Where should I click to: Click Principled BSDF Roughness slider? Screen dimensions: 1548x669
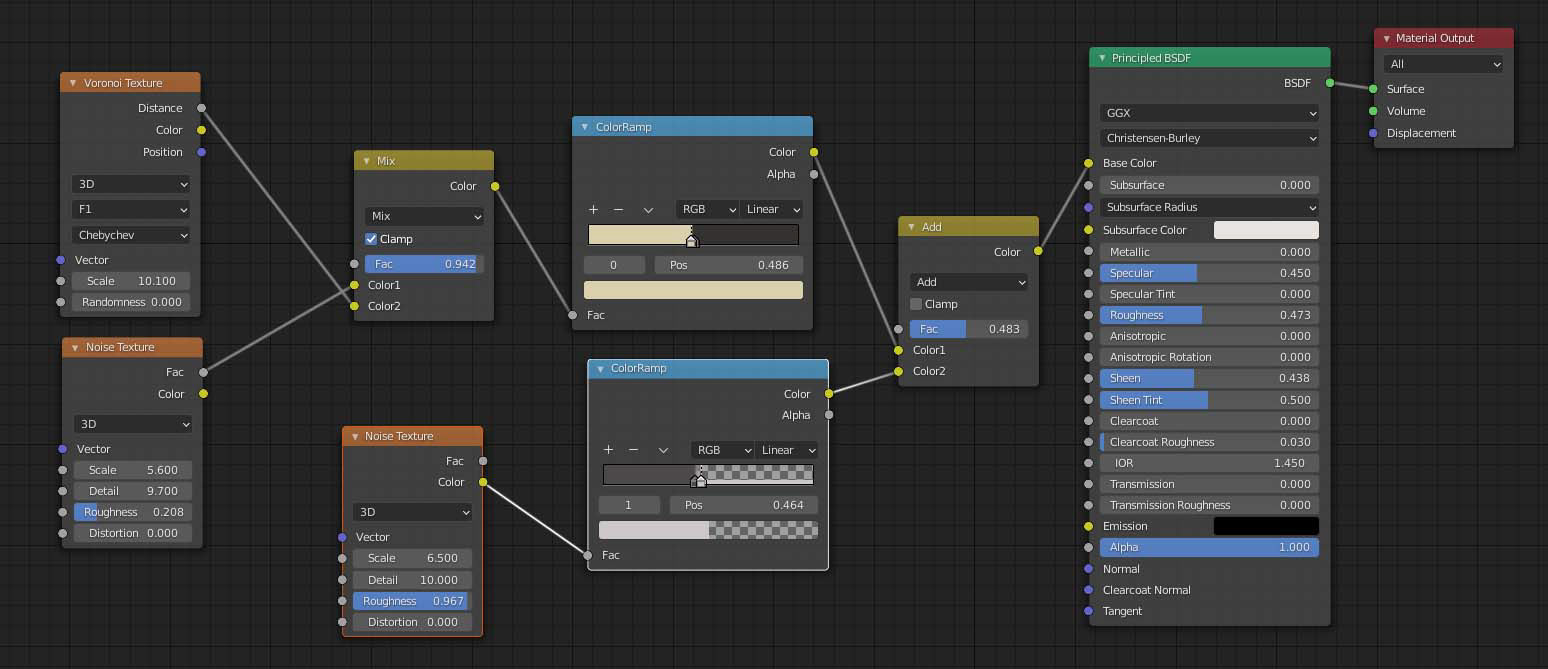pos(1209,315)
